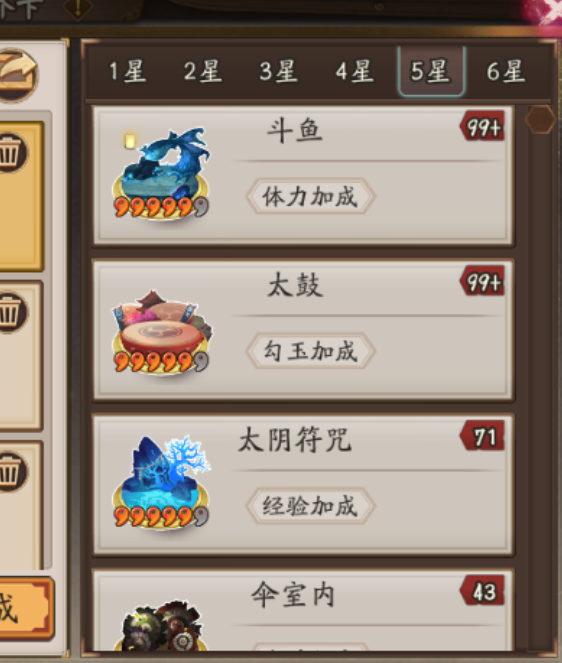The image size is (562, 663).
Task: Click the 99+ badge on 斗鱼
Action: click(x=482, y=126)
